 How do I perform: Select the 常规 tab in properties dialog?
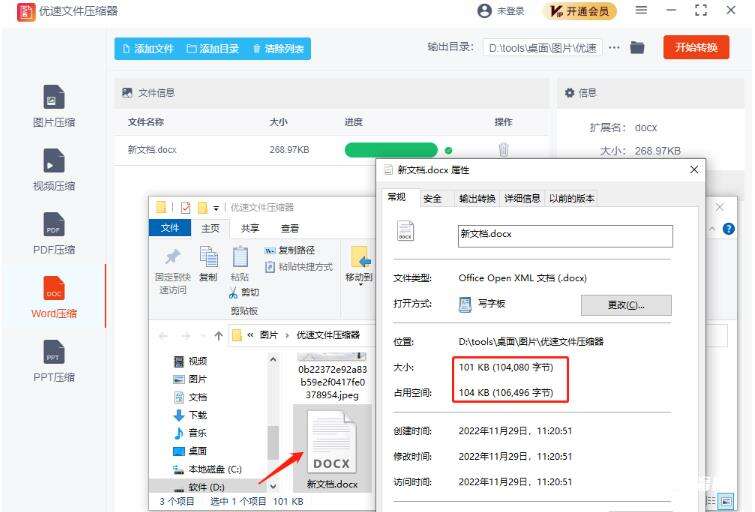(397, 197)
